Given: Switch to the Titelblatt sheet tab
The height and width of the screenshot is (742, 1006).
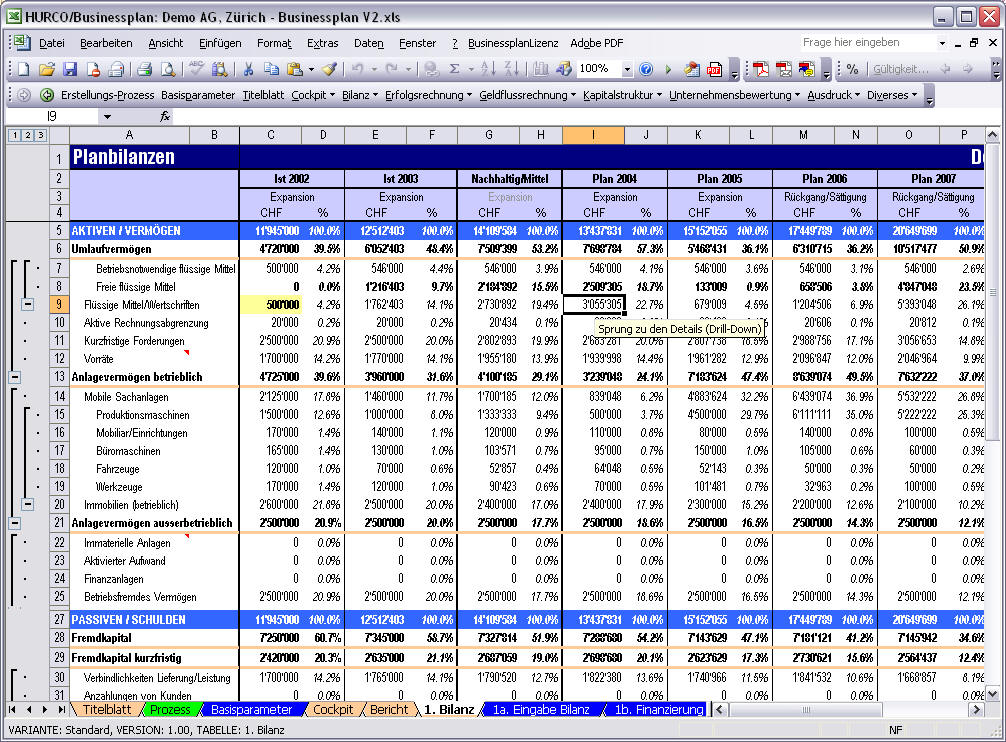Looking at the screenshot, I should coord(107,709).
